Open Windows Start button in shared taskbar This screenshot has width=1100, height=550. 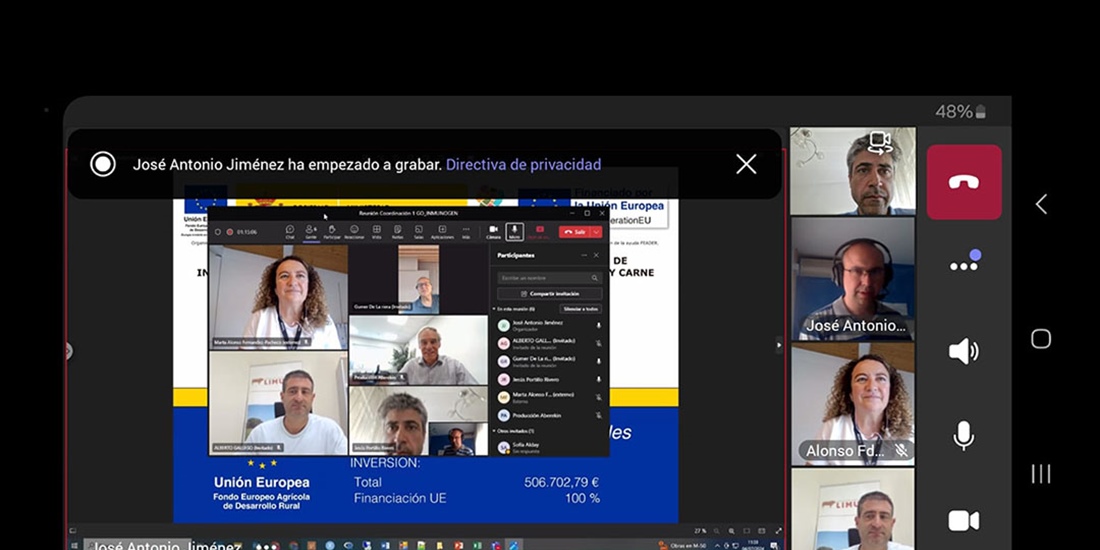pos(73,545)
